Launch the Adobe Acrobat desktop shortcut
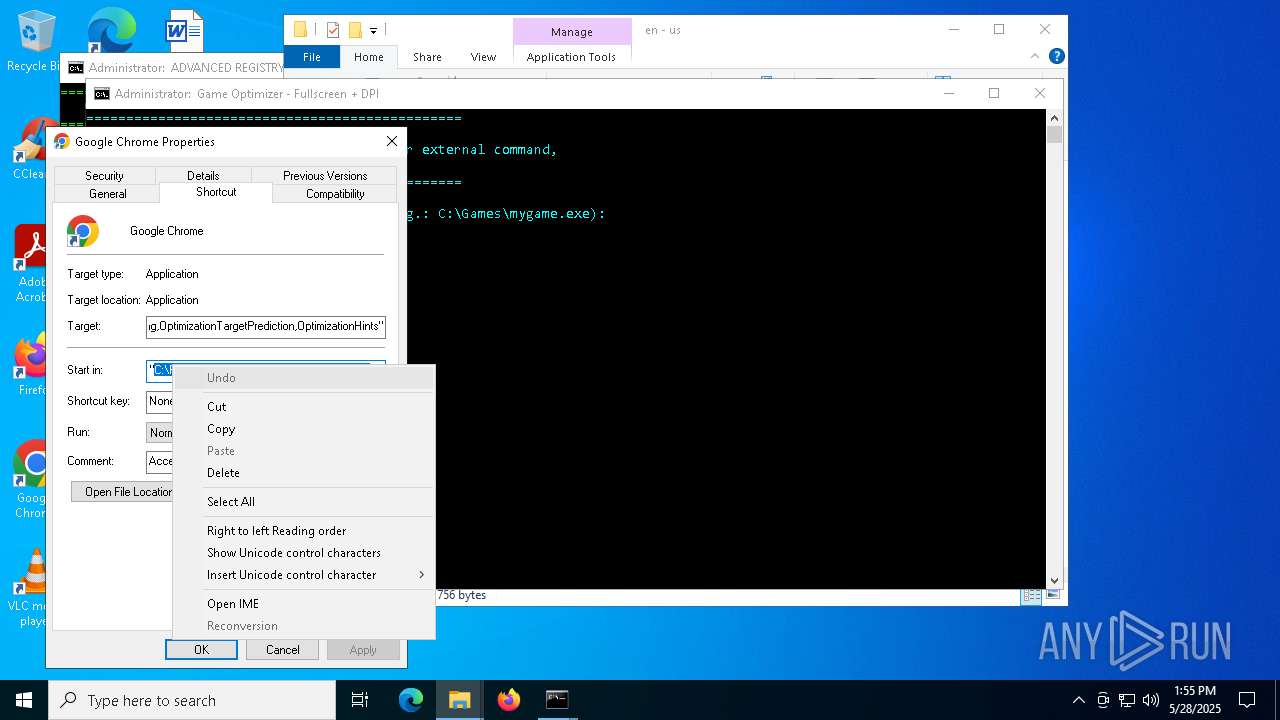 30,263
